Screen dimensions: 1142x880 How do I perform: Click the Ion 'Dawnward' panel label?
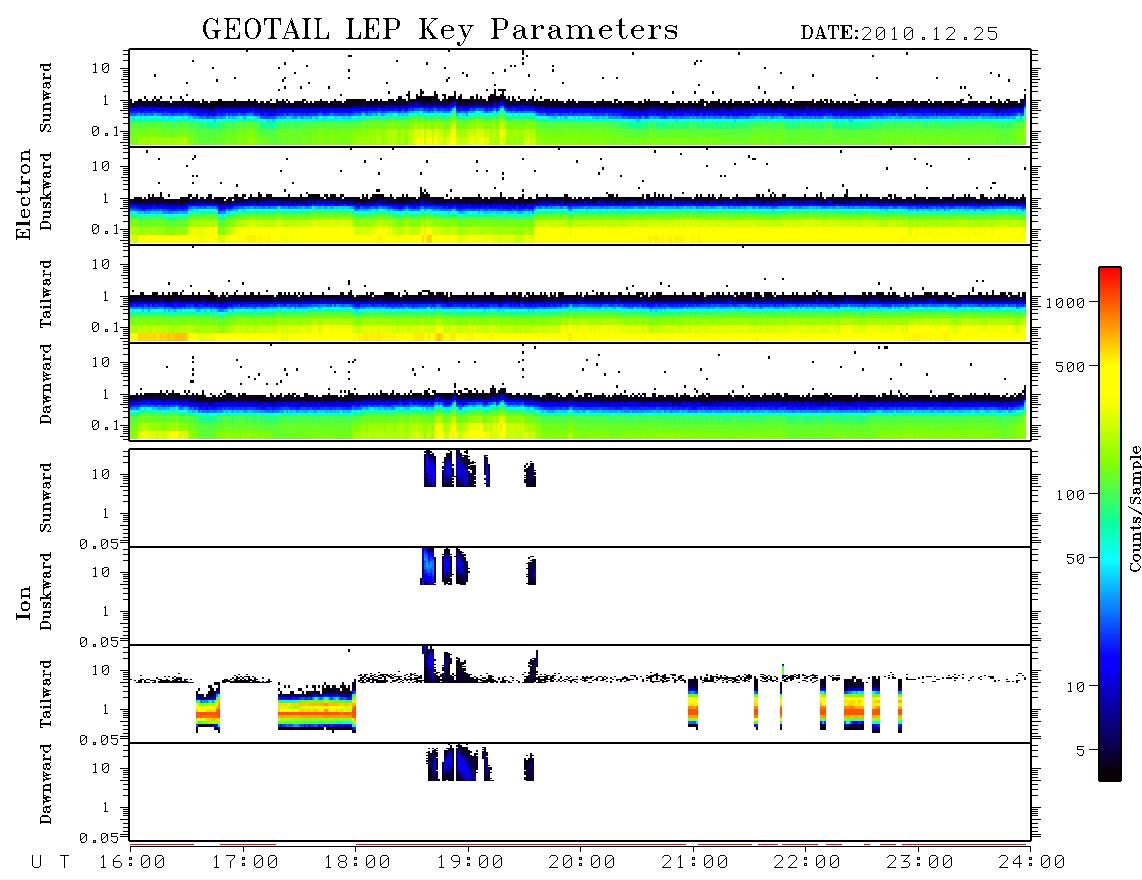(x=46, y=784)
